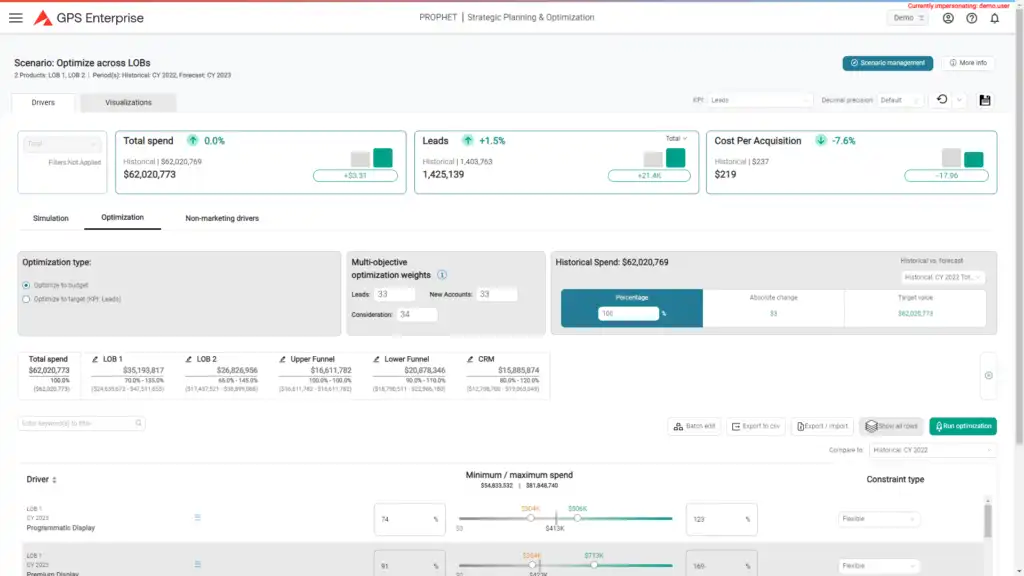Check the notifications bell icon
The image size is (1024, 576).
[x=994, y=18]
